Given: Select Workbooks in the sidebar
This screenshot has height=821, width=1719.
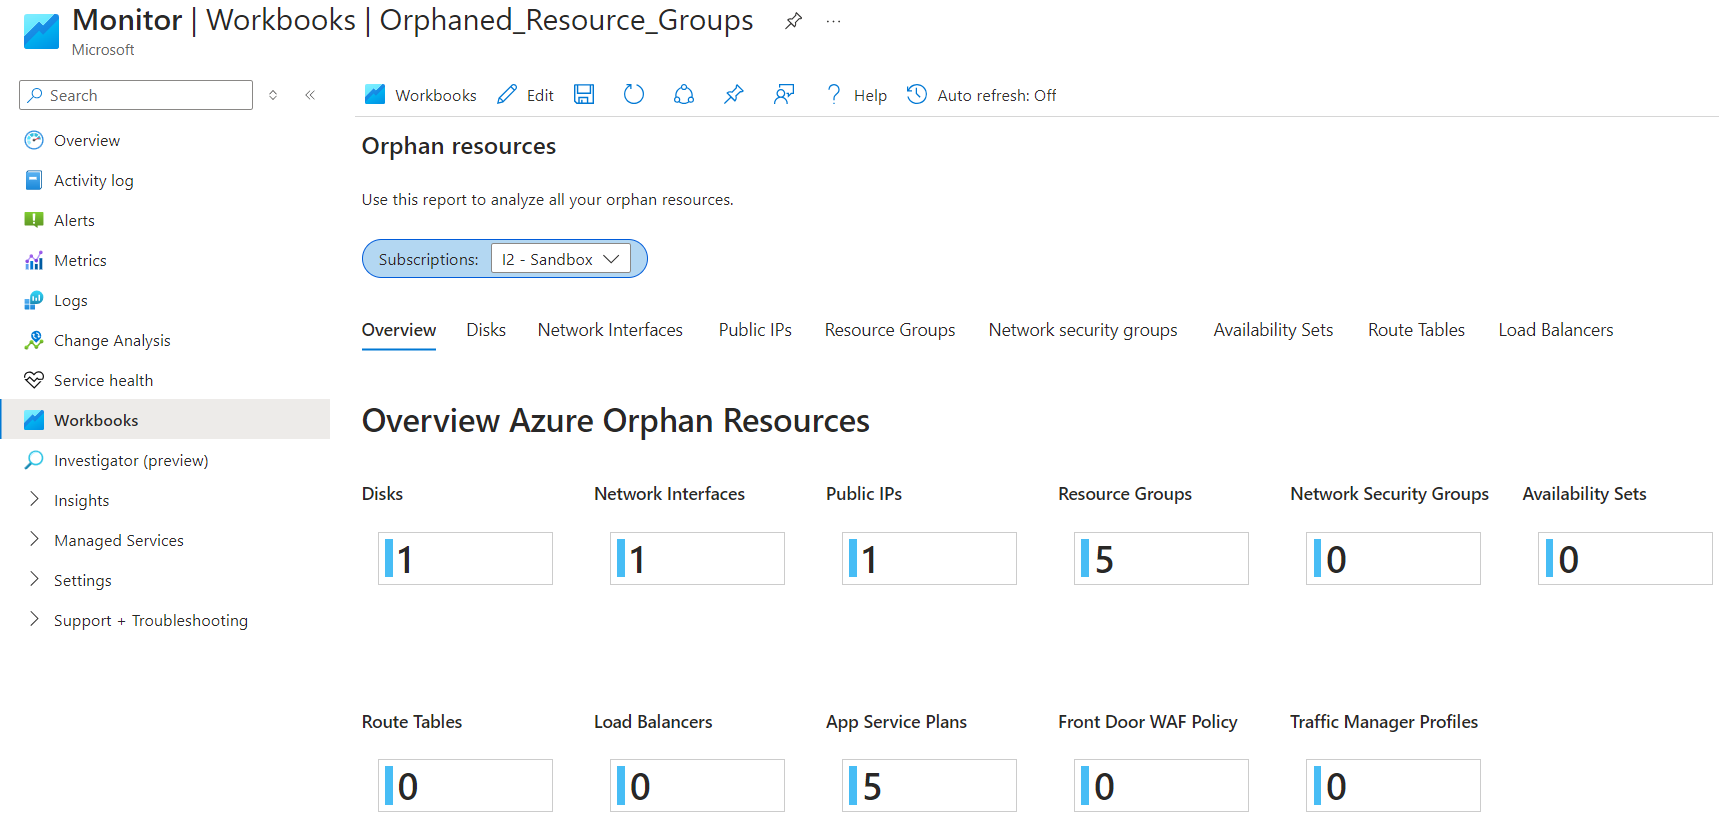Looking at the screenshot, I should coord(165,420).
